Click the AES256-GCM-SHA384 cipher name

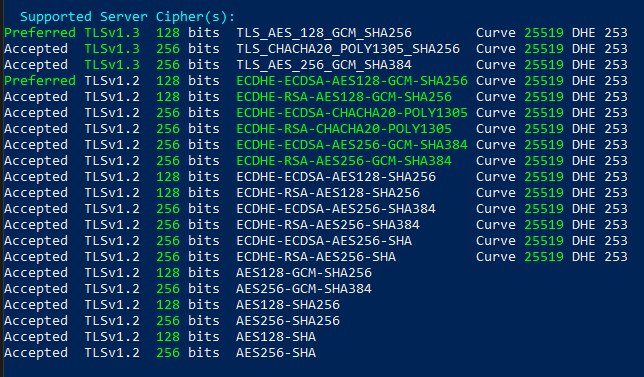[304, 289]
